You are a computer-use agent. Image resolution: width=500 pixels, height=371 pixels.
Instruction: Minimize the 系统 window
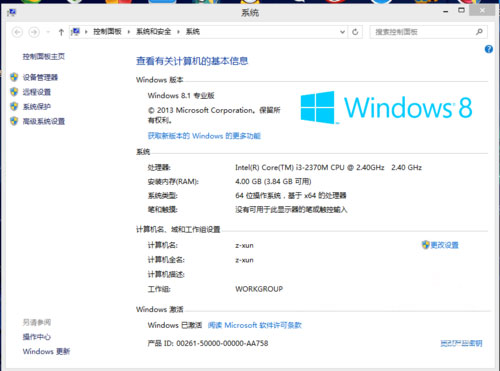click(446, 11)
